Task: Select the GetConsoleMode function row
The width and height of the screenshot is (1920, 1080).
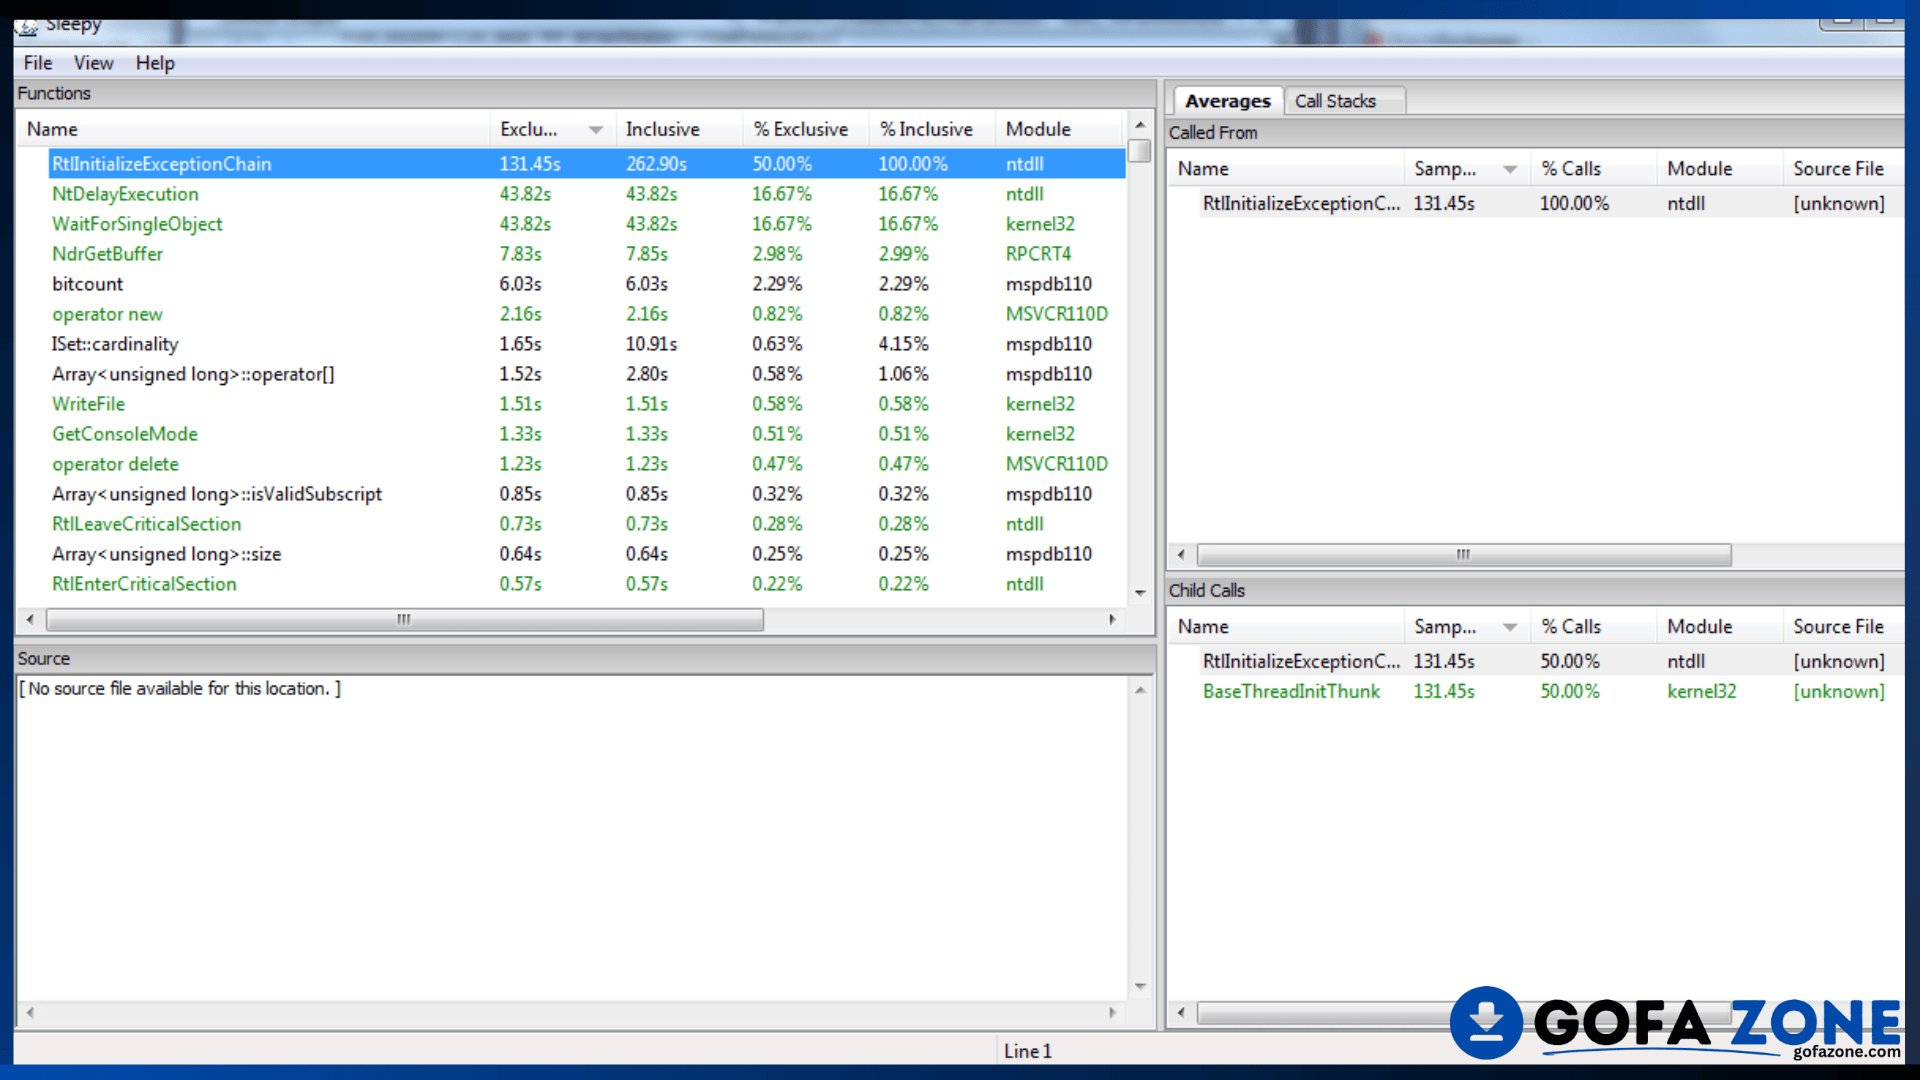Action: point(586,434)
